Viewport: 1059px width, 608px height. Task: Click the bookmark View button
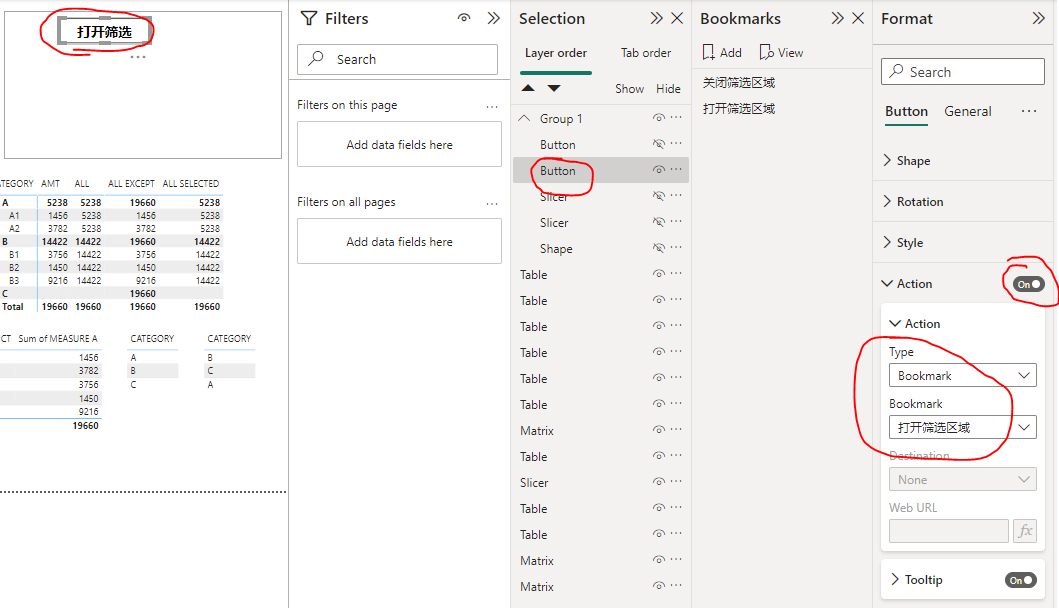click(781, 53)
